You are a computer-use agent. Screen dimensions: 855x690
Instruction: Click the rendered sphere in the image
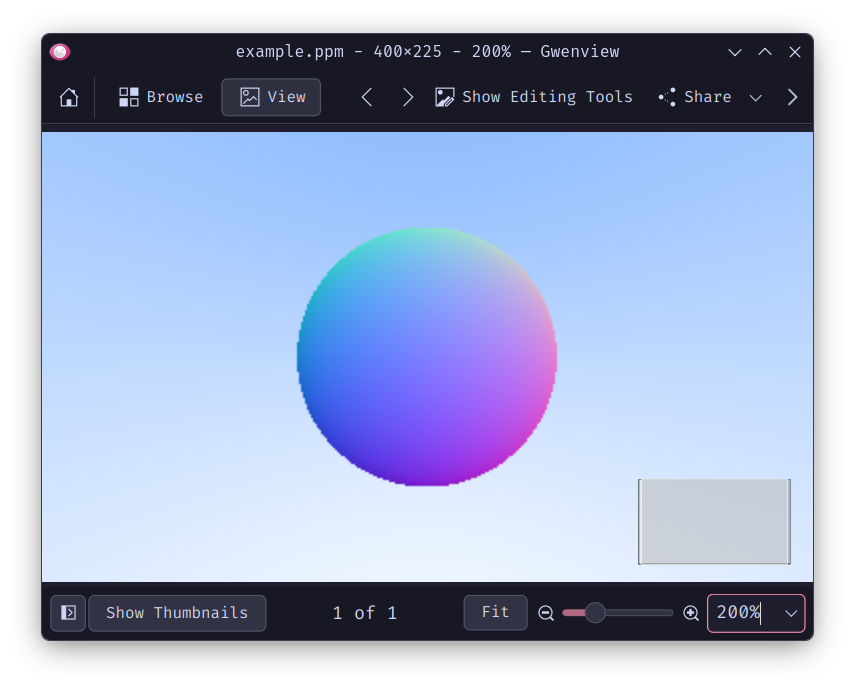(x=427, y=356)
